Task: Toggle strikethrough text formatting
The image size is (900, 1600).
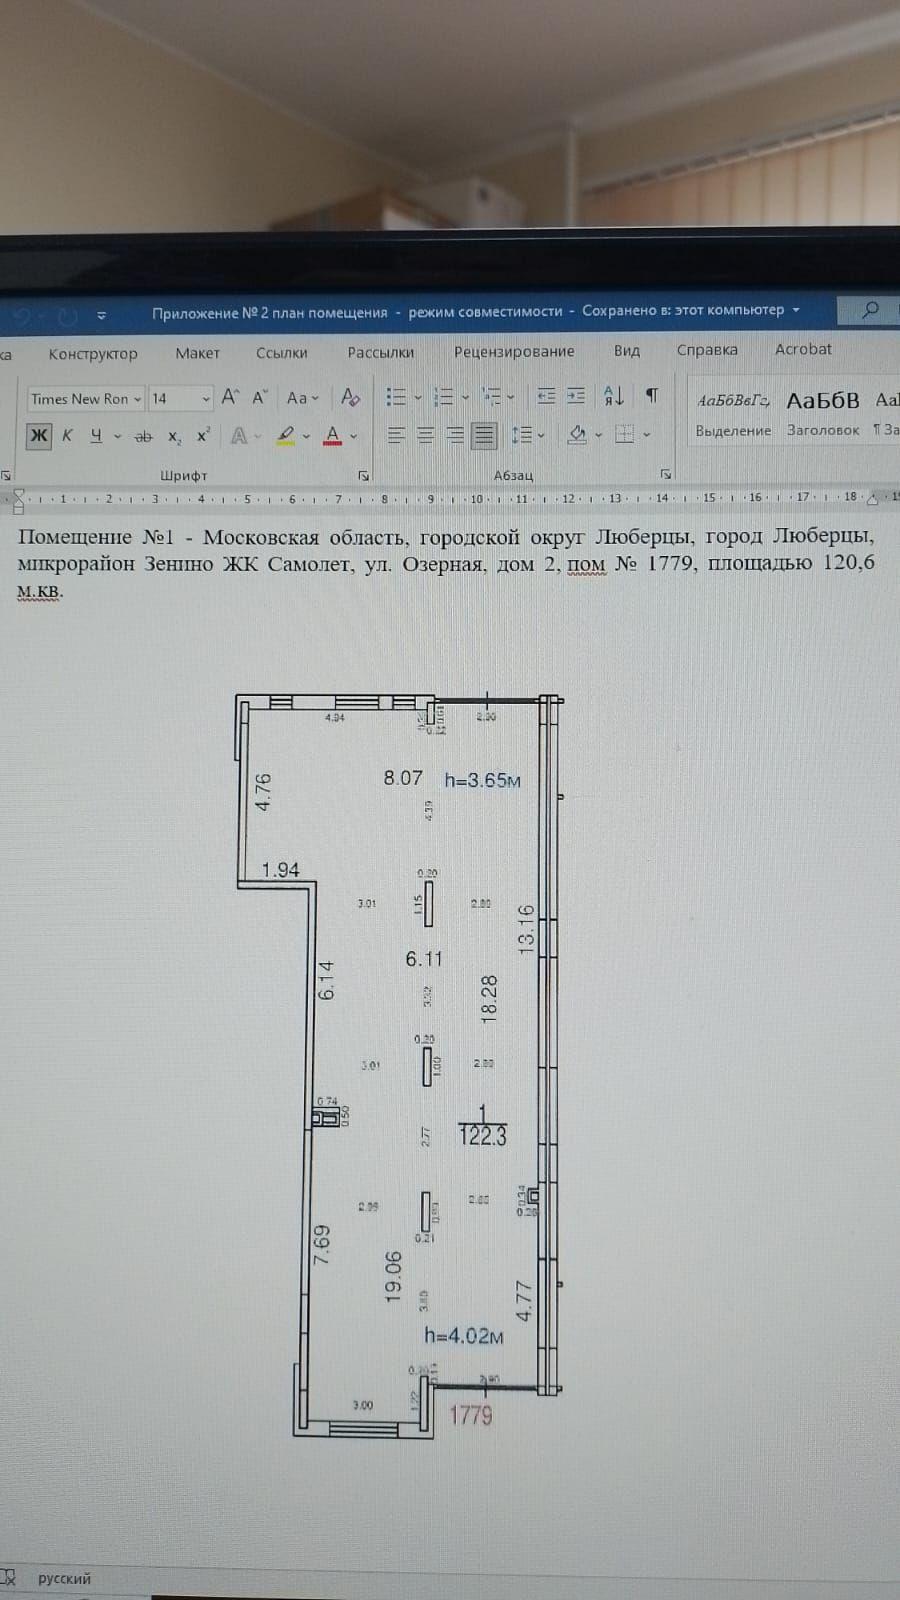Action: (x=143, y=436)
